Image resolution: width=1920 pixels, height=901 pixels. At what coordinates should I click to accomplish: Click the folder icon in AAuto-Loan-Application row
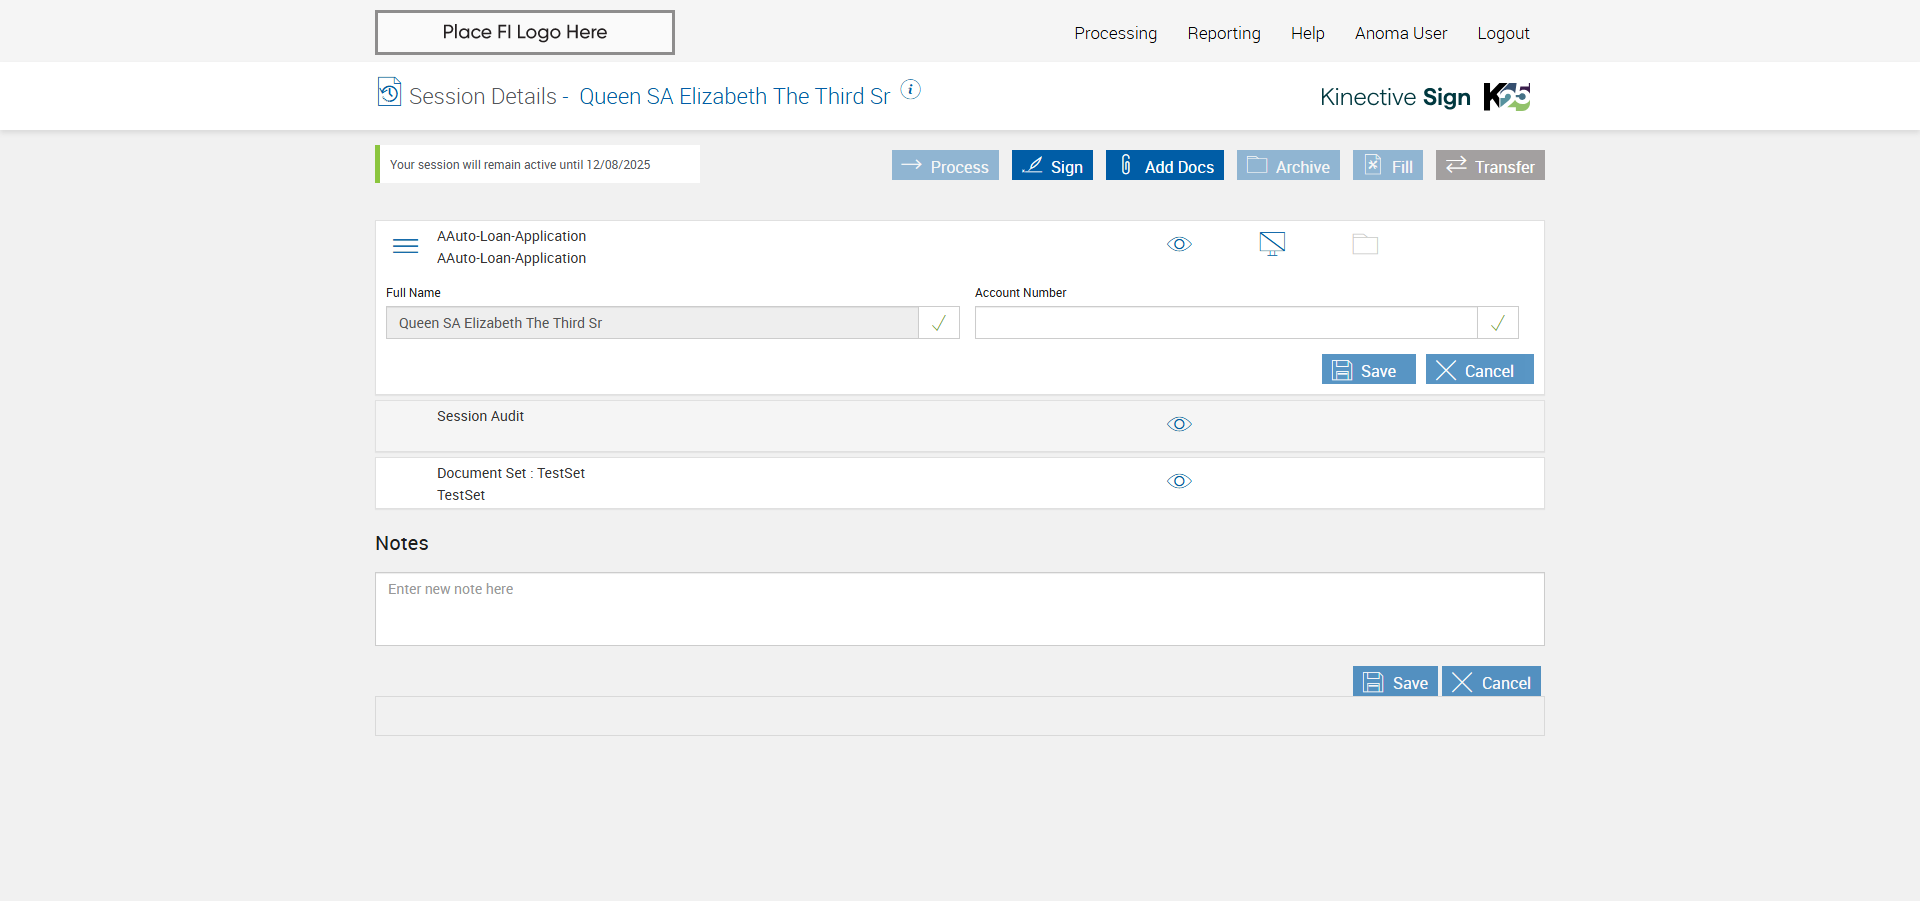[1365, 245]
